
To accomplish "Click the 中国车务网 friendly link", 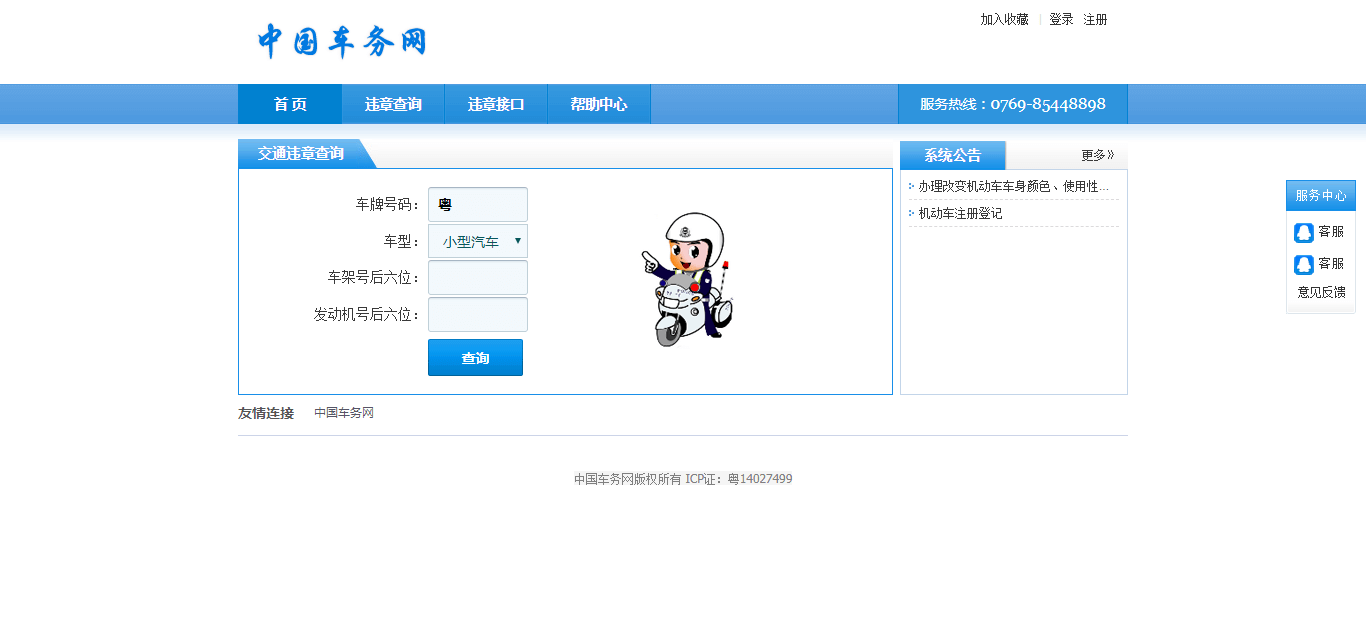I will [x=344, y=413].
